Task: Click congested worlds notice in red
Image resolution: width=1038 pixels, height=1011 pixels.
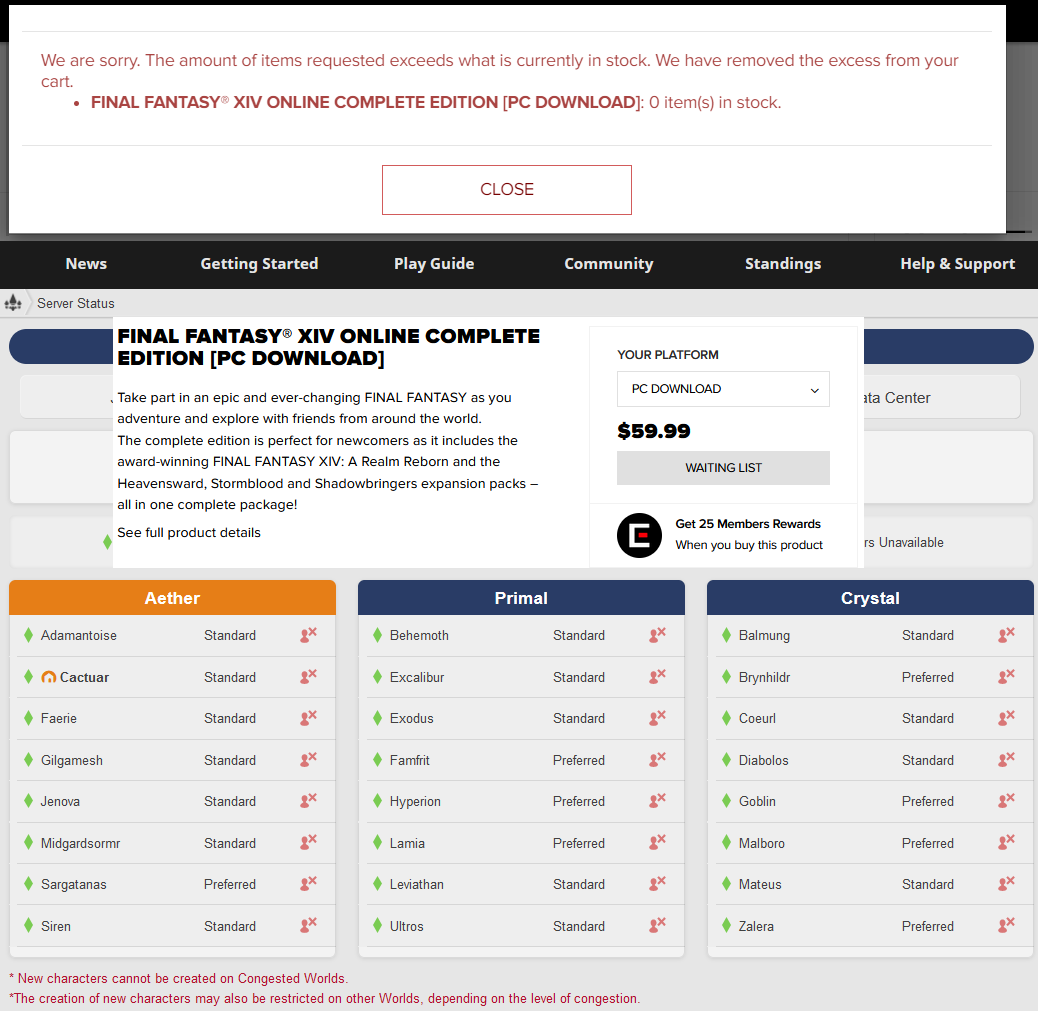Action: 179,978
